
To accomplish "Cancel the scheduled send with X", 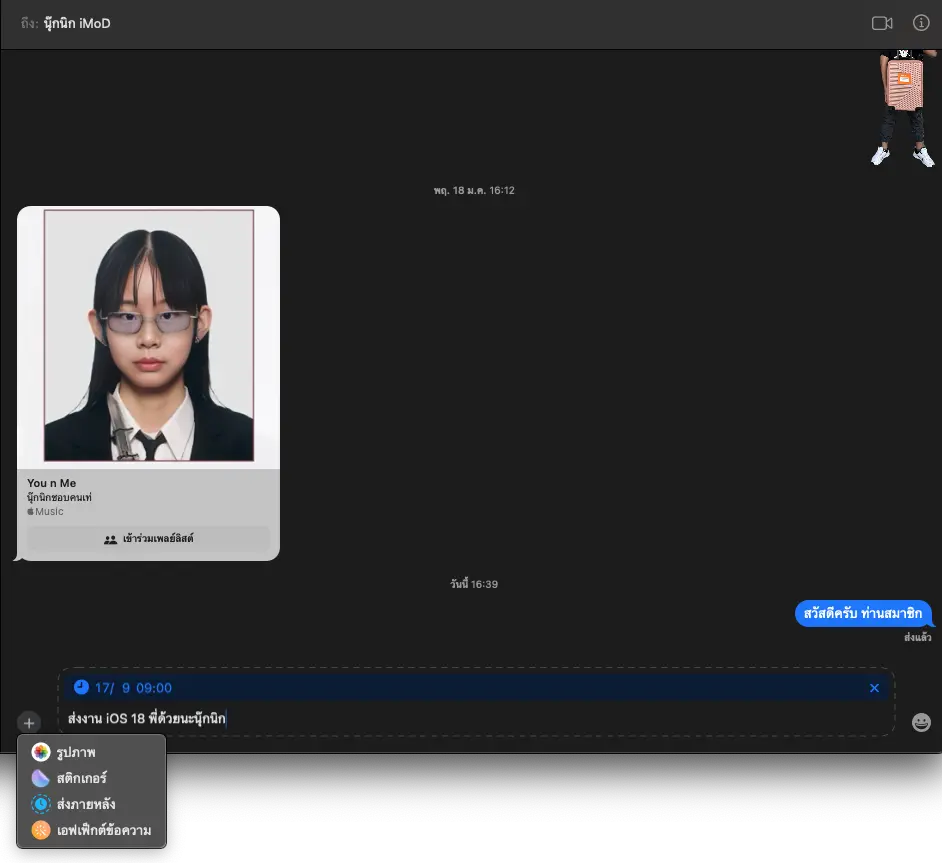I will [x=874, y=688].
